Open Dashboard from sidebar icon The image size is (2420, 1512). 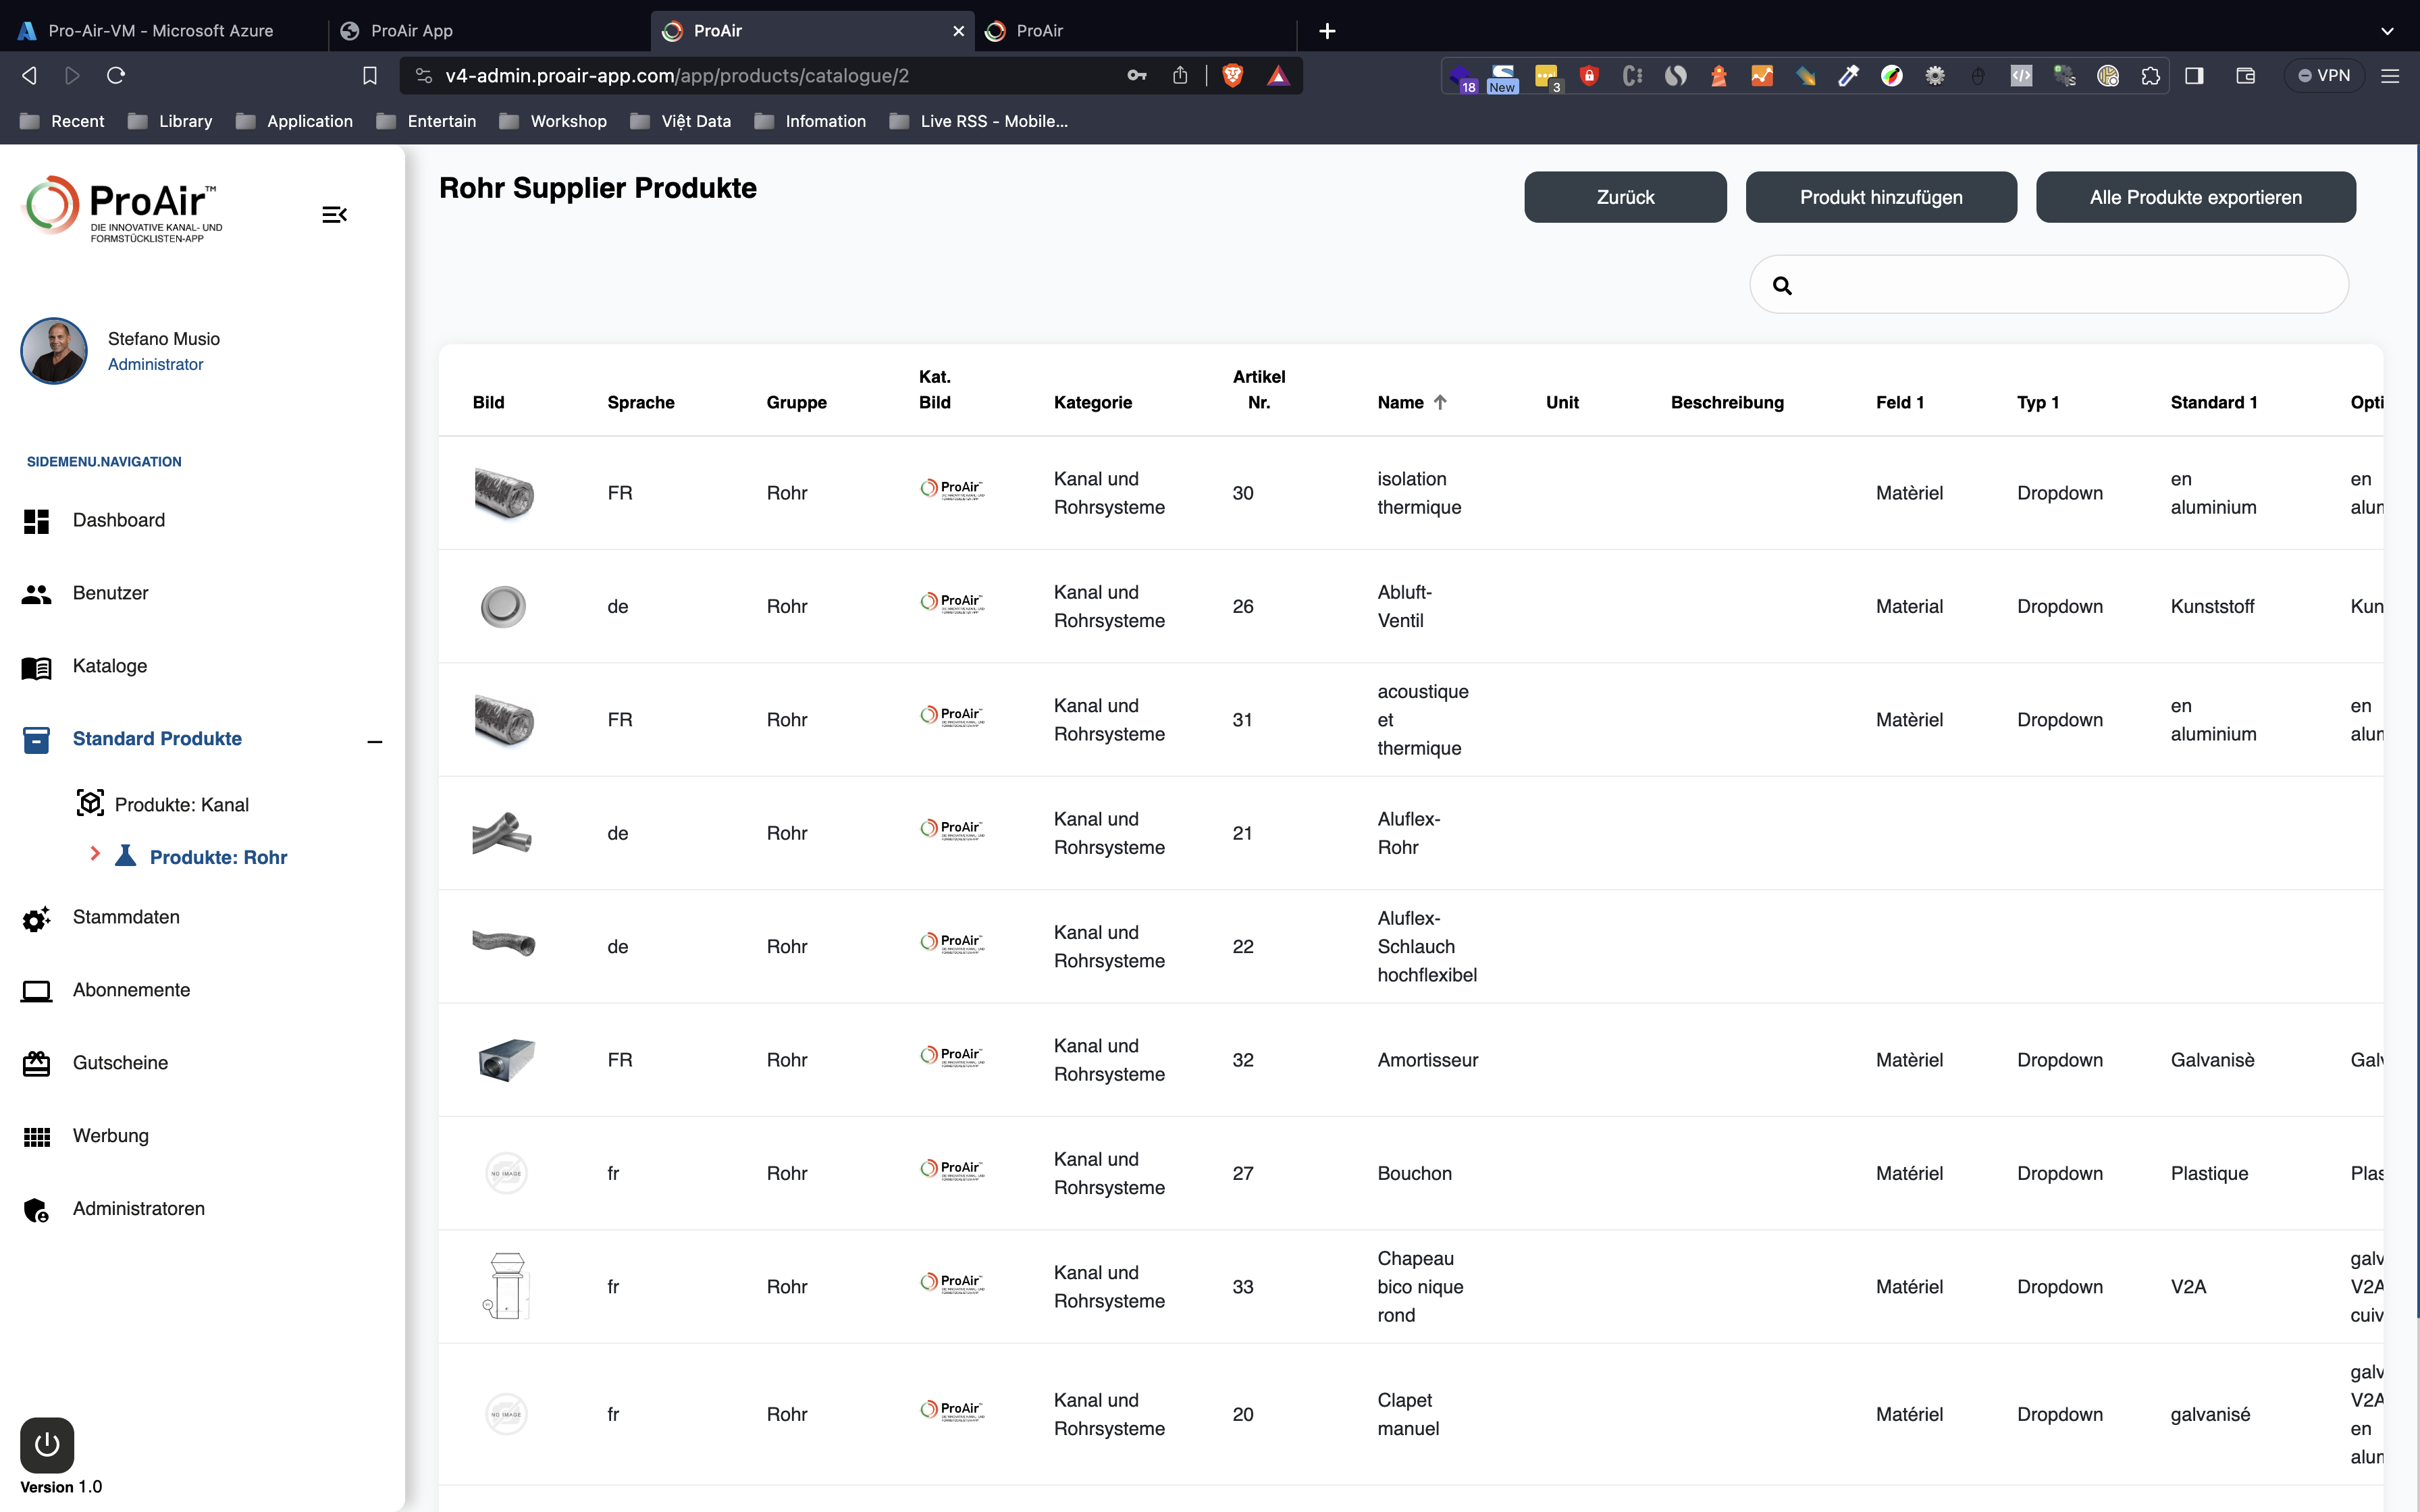(x=36, y=521)
